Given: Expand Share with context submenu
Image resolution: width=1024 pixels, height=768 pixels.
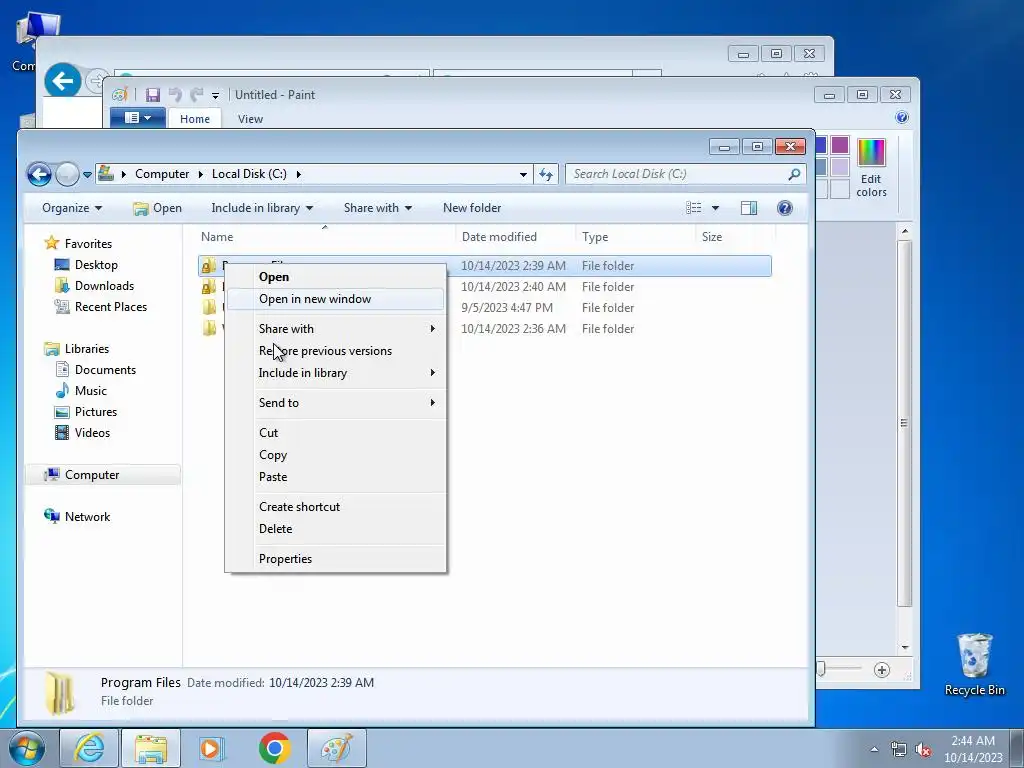Looking at the screenshot, I should (336, 329).
